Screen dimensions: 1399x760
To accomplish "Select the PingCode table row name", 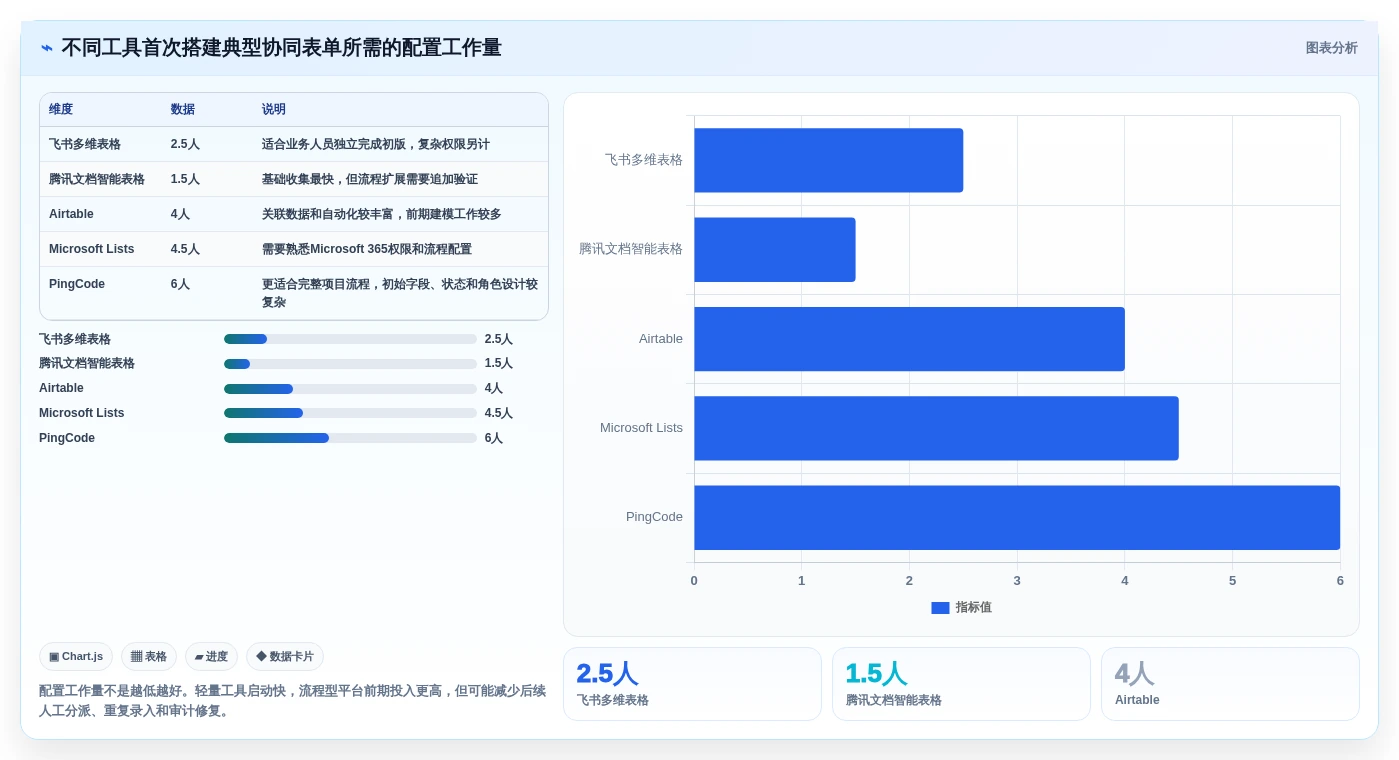I will (77, 284).
